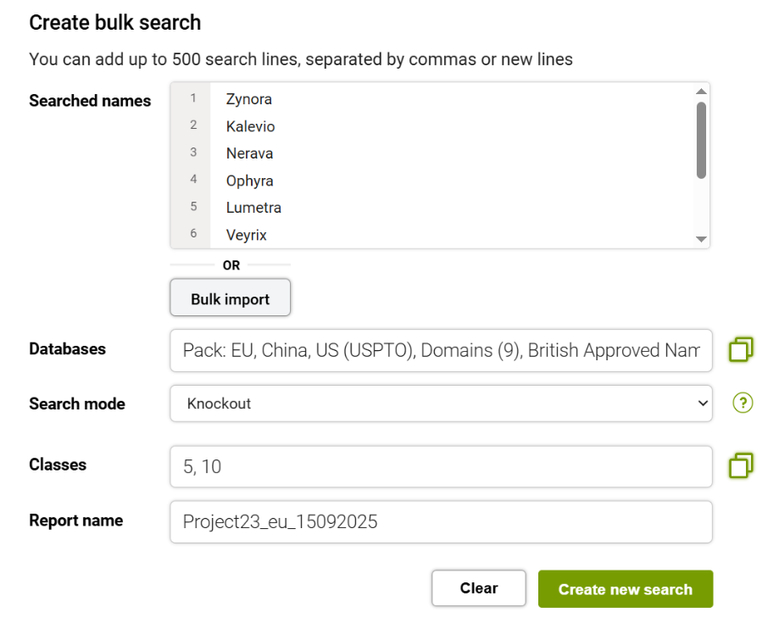Viewport: 768px width, 618px height.
Task: Click into the Classes field containing 5, 10
Action: click(440, 466)
